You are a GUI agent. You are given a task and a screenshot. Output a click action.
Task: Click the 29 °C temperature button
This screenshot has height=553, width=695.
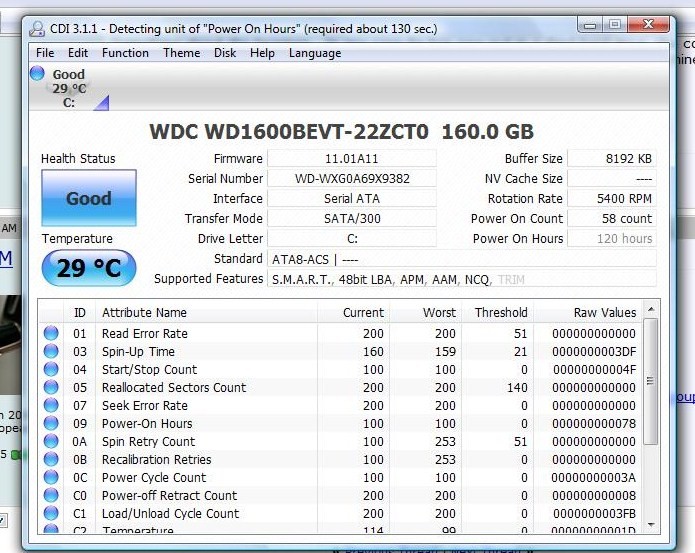(x=89, y=268)
